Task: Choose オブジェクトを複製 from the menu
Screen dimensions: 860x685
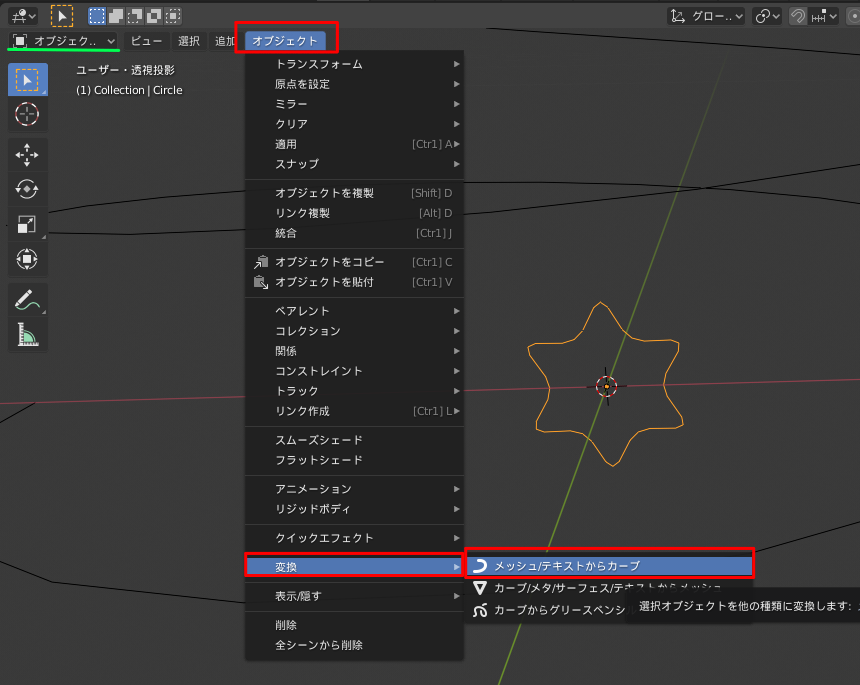Action: tap(354, 193)
